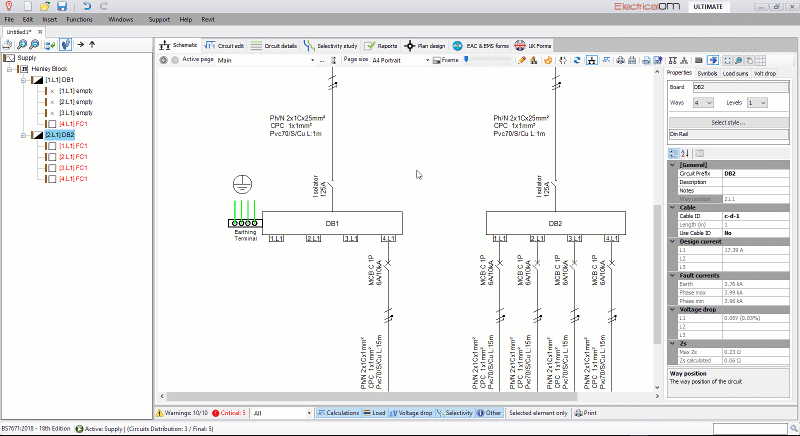Switch to the Circuit edit tab
800x436 pixels.
(224, 46)
